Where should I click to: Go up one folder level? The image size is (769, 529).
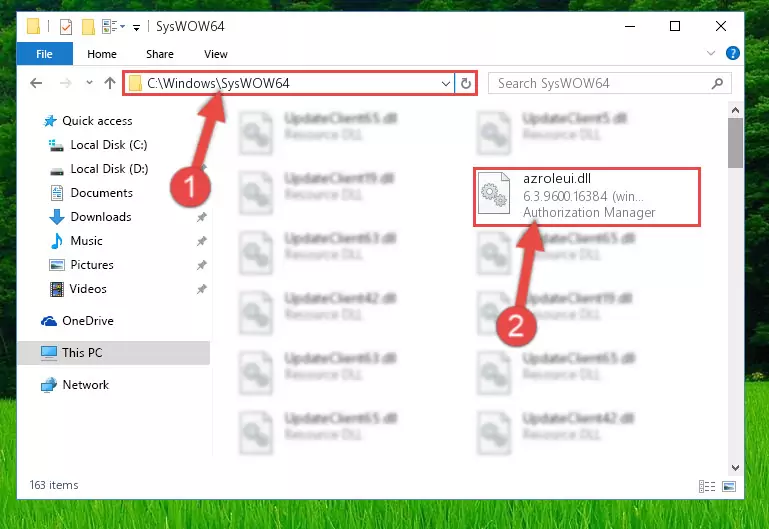[x=110, y=83]
